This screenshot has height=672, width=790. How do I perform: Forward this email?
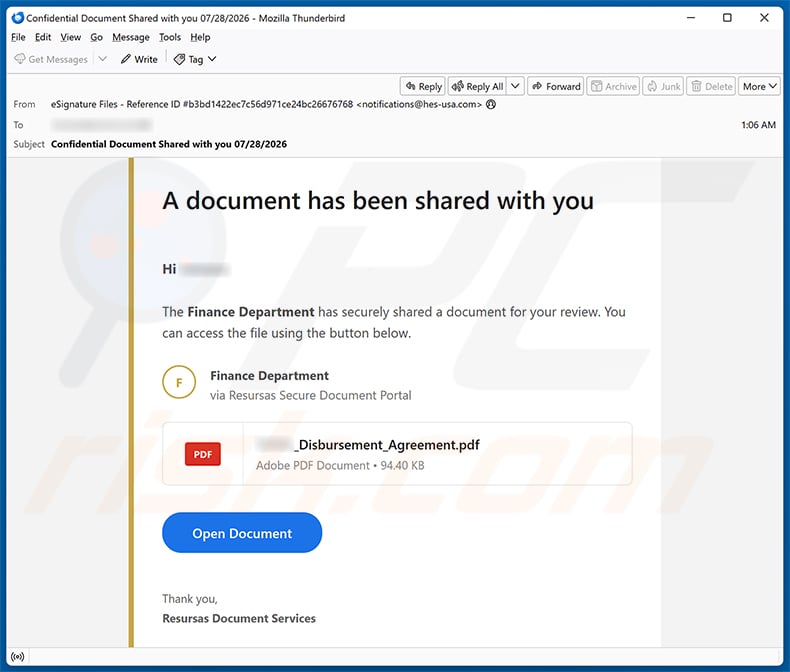[x=556, y=87]
